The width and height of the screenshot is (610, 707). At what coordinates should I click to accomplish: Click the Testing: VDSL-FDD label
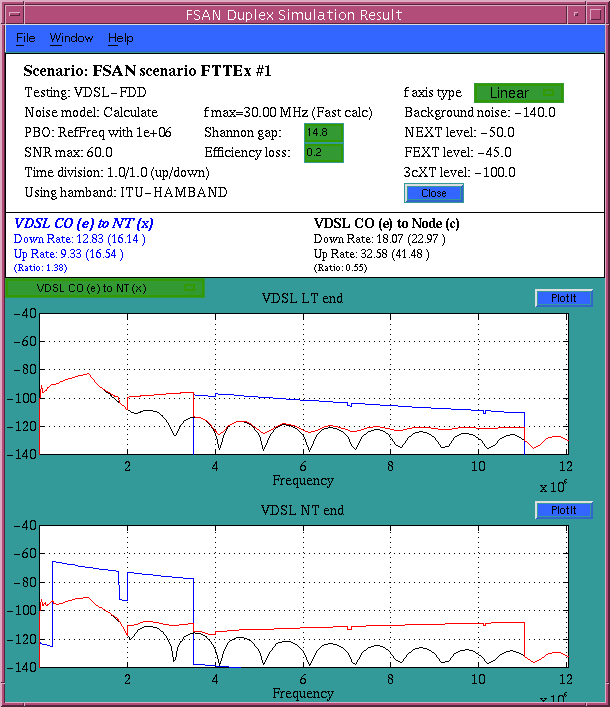coord(86,92)
